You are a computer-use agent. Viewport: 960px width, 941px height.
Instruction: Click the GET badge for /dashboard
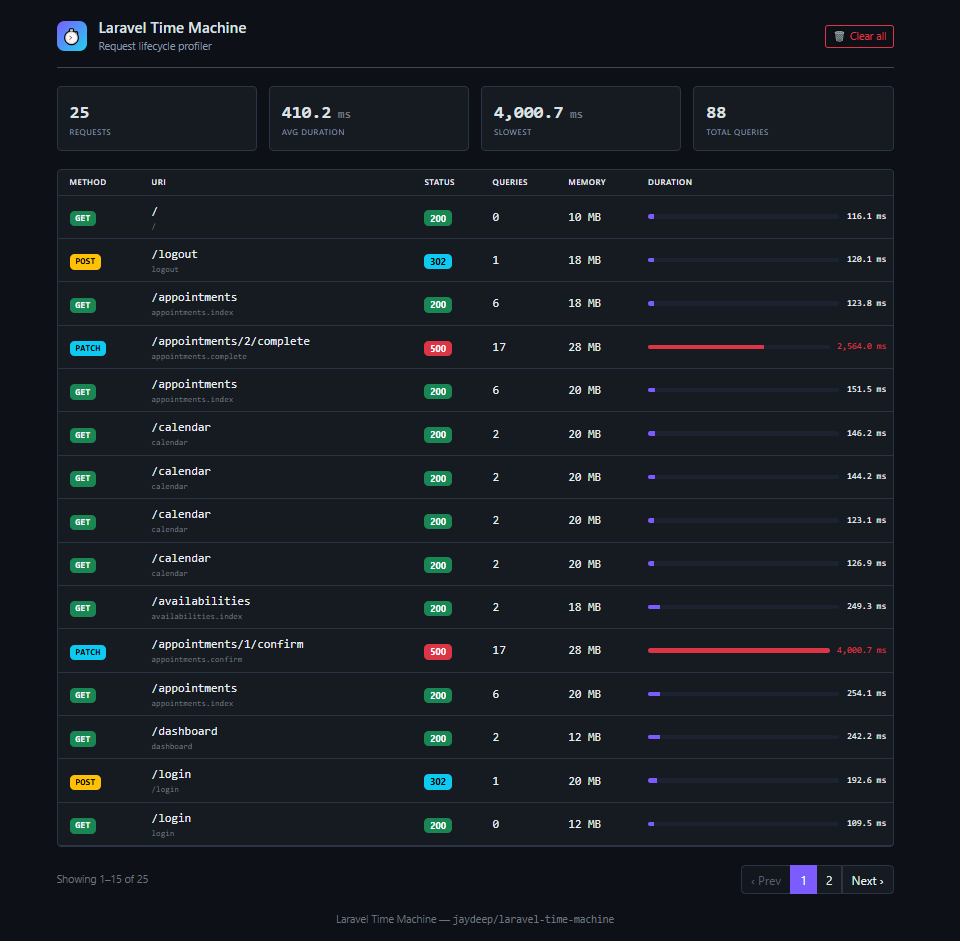click(83, 739)
